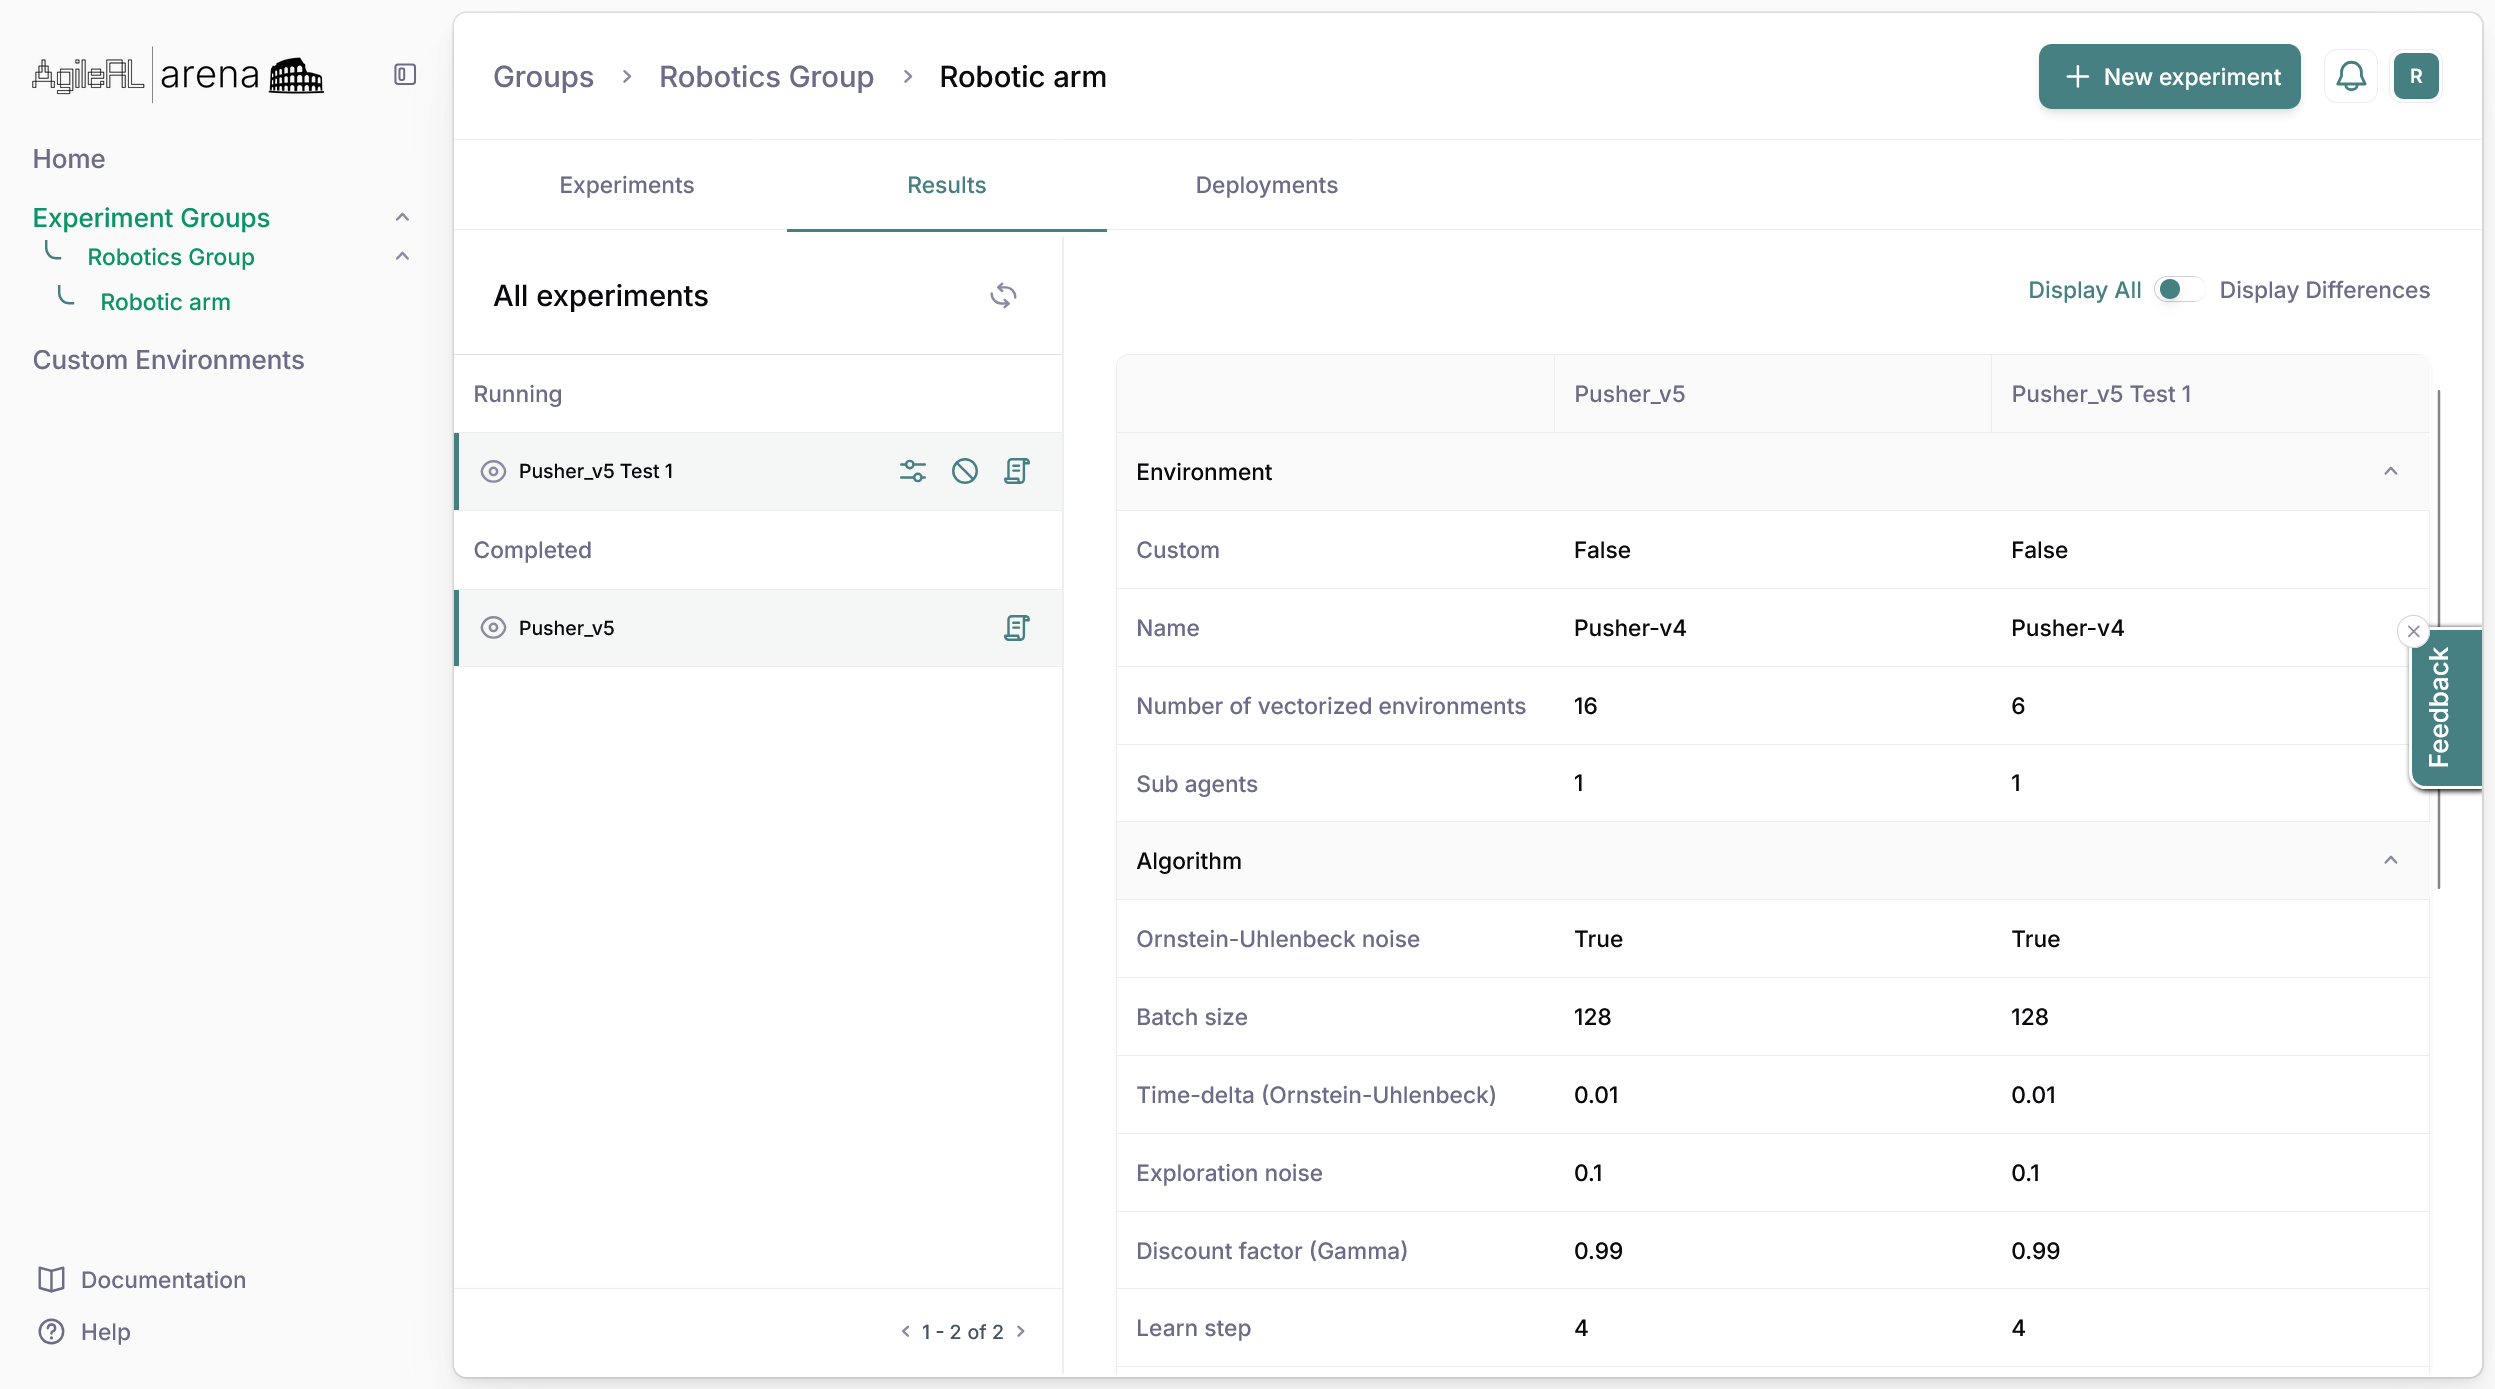The width and height of the screenshot is (2495, 1389).
Task: Switch to the Deployments tab
Action: pos(1266,185)
